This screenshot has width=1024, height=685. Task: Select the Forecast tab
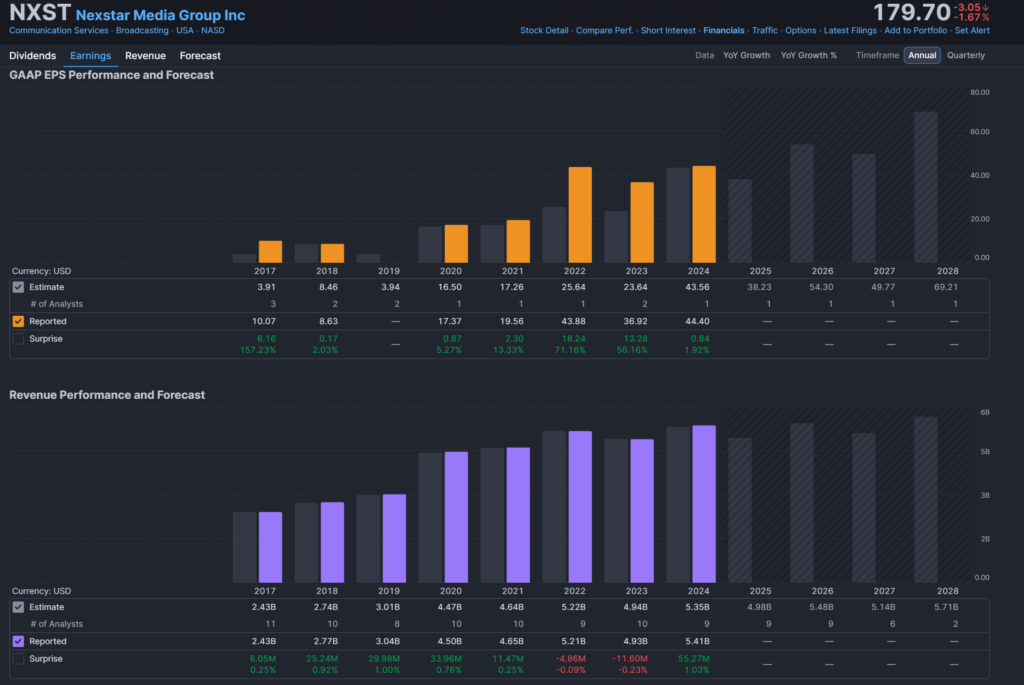click(x=199, y=56)
